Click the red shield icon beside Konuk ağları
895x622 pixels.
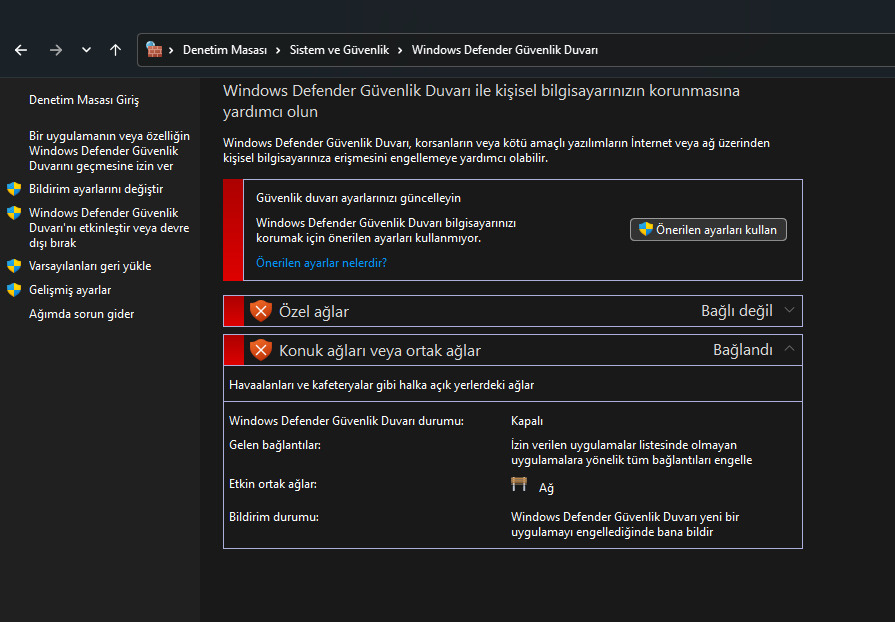pyautogui.click(x=261, y=350)
